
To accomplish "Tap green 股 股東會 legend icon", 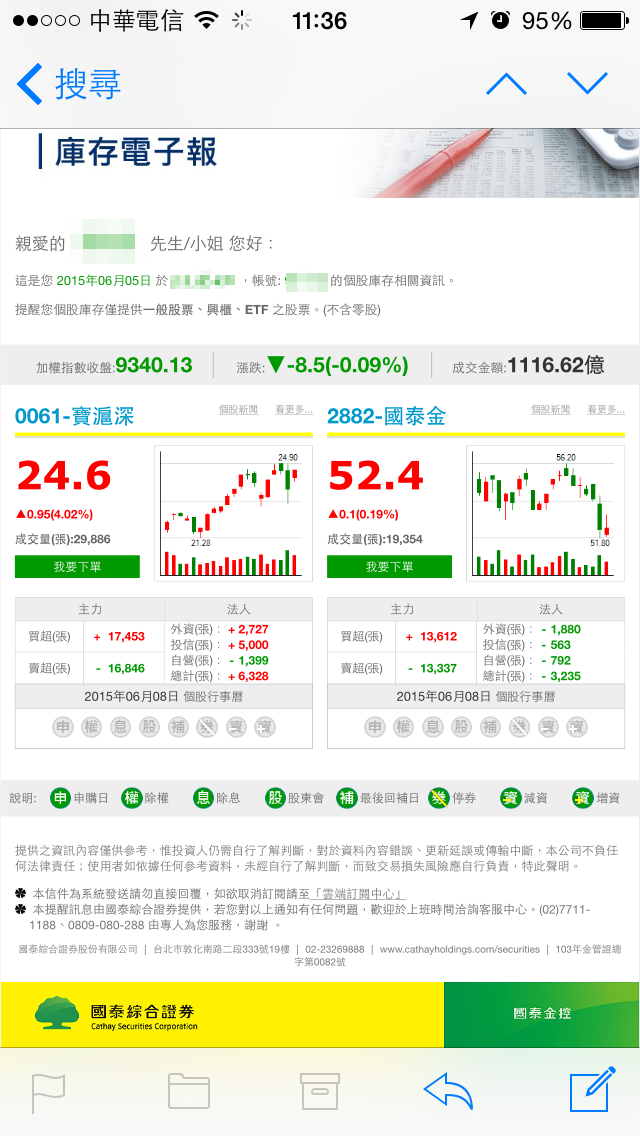I will click(x=275, y=798).
